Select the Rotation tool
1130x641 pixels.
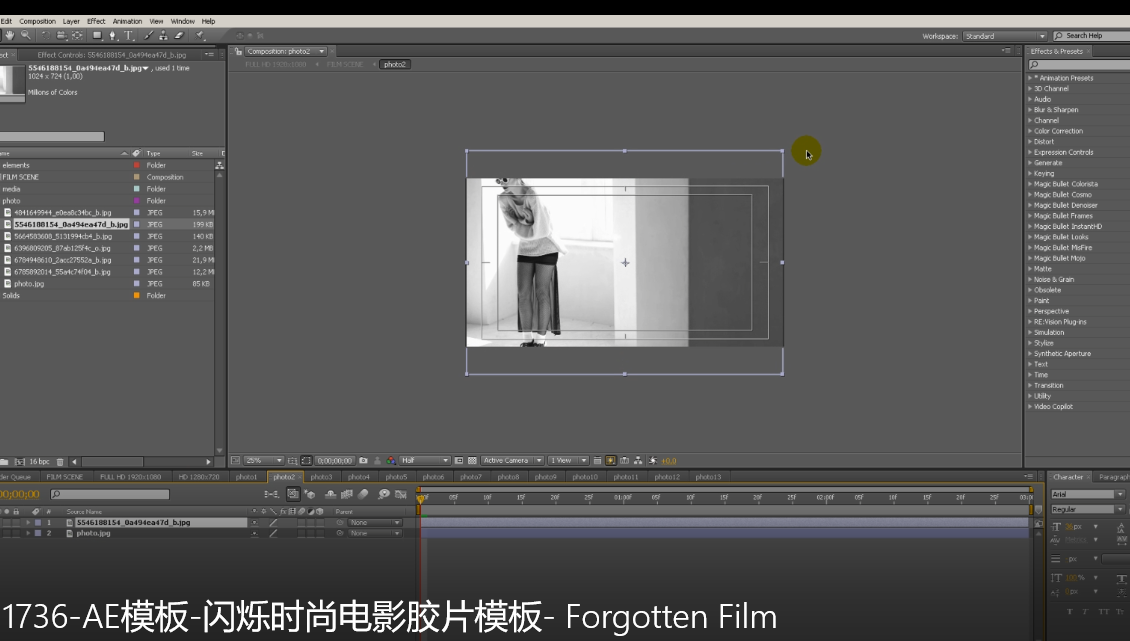45,35
